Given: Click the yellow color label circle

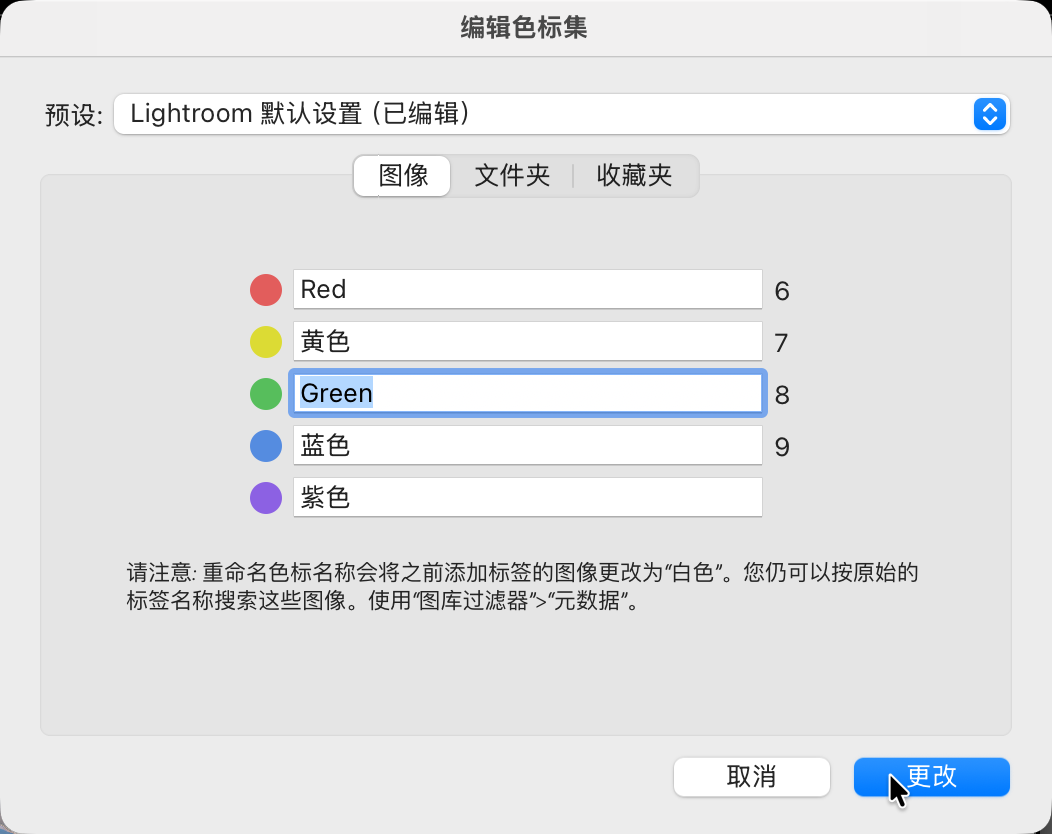Looking at the screenshot, I should (265, 342).
